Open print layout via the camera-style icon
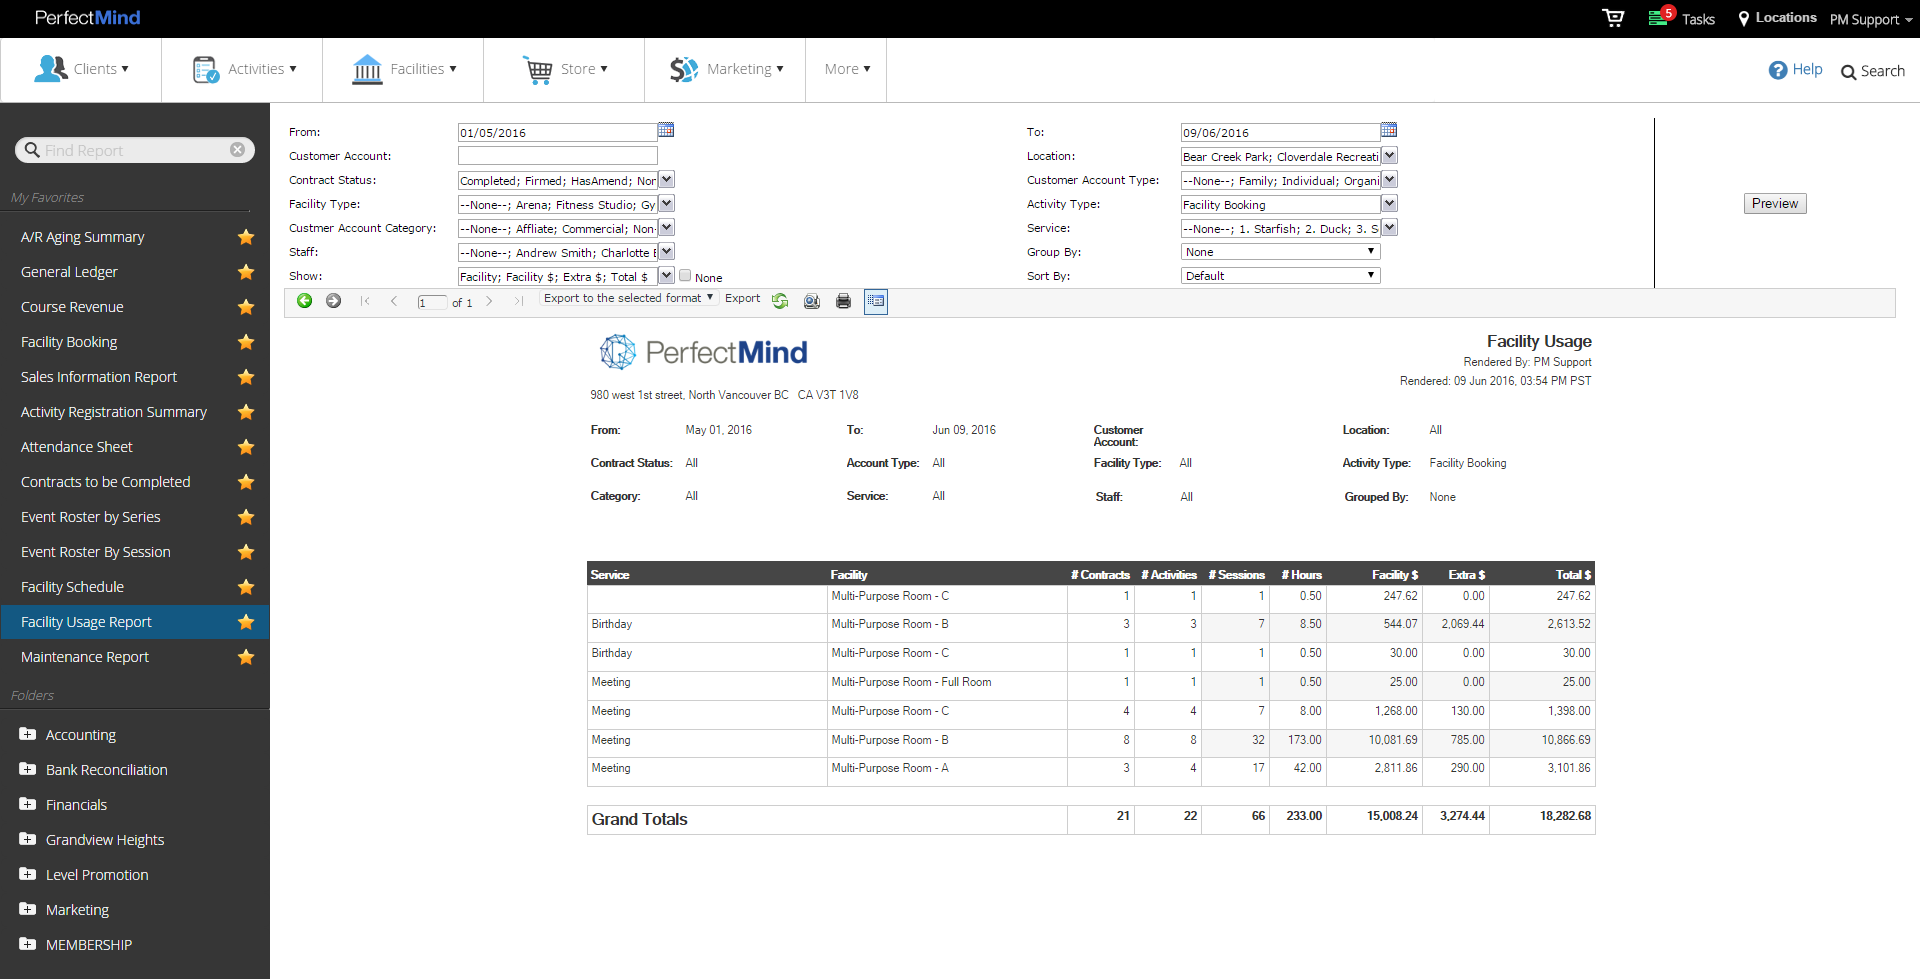1920x979 pixels. 812,301
